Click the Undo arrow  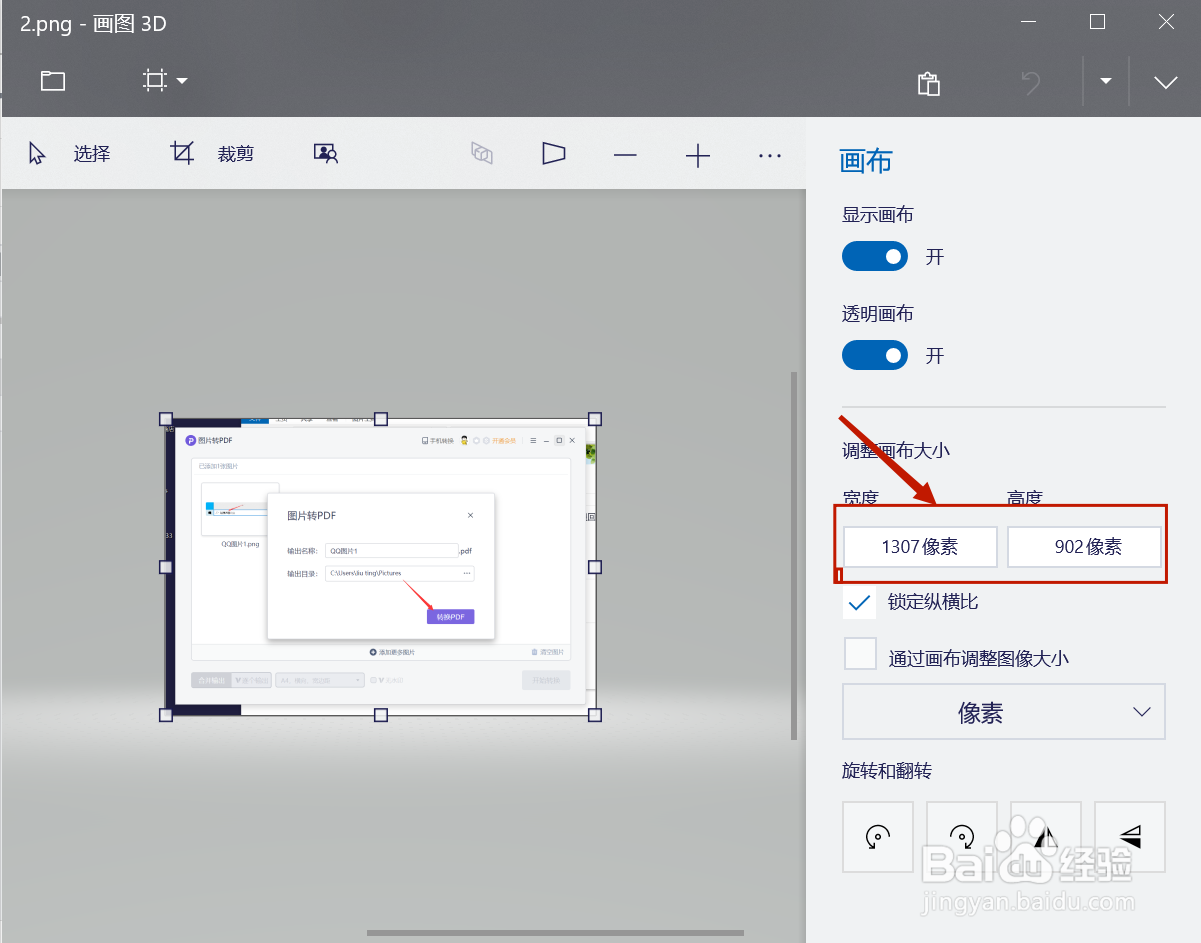pos(1031,82)
